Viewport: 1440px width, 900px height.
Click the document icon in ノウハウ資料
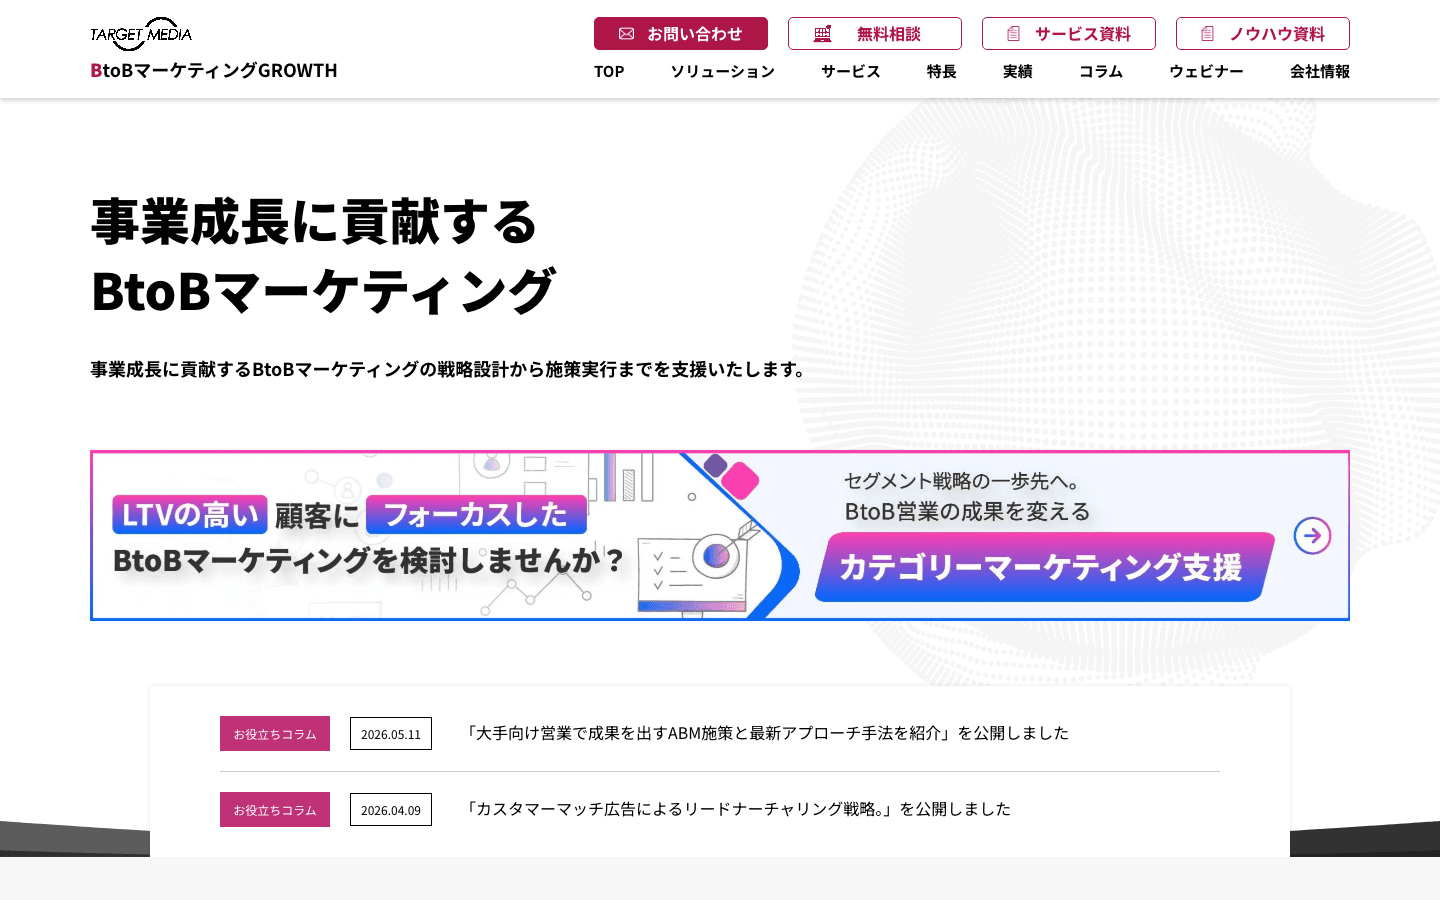point(1208,34)
